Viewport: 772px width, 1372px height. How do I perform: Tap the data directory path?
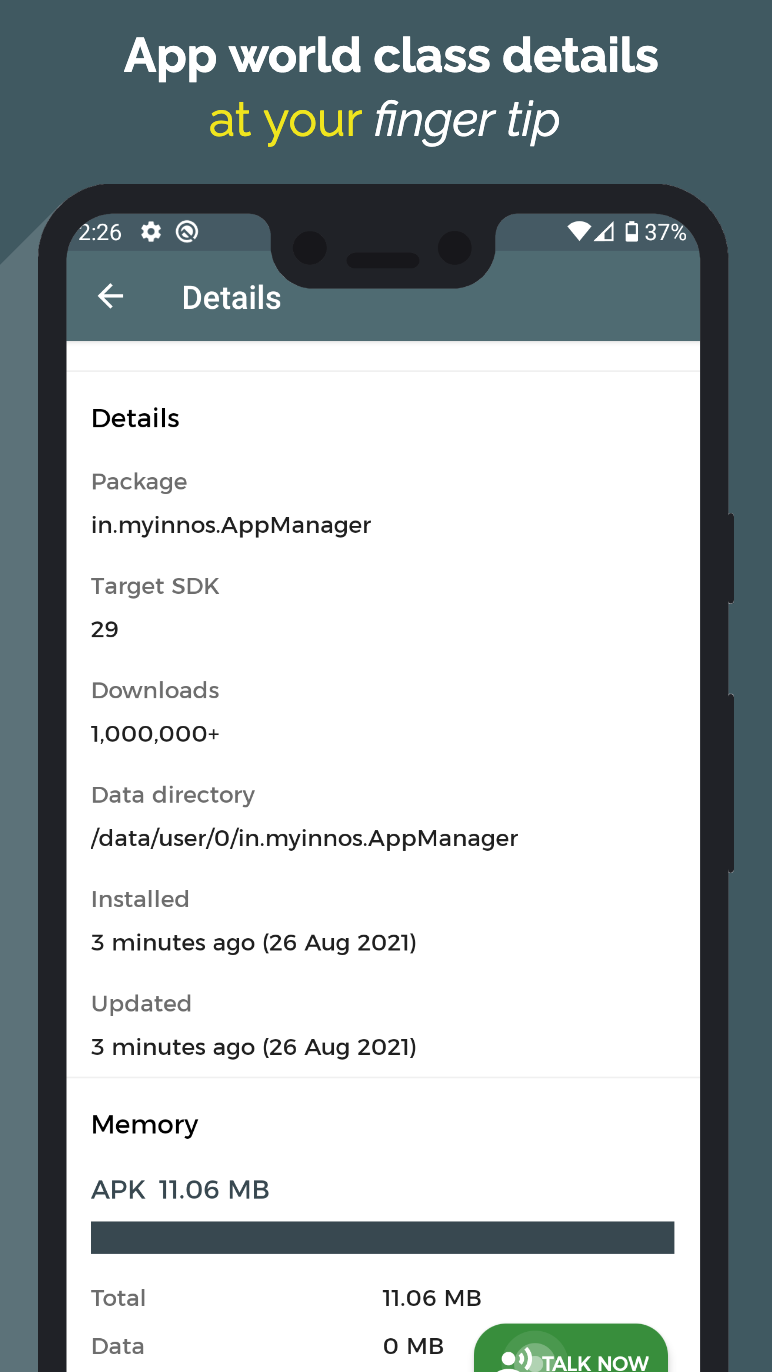(304, 838)
